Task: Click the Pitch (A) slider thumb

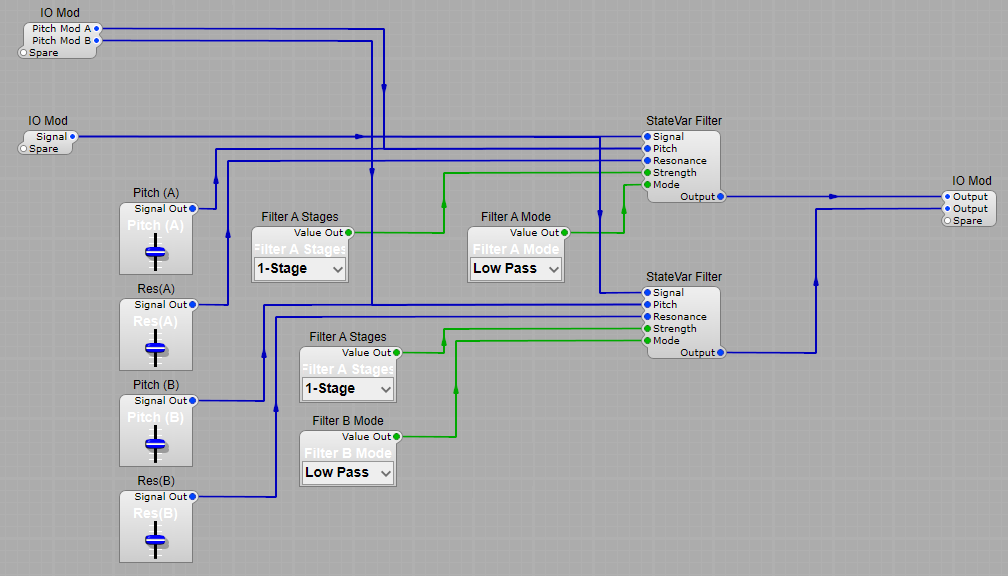Action: click(156, 253)
